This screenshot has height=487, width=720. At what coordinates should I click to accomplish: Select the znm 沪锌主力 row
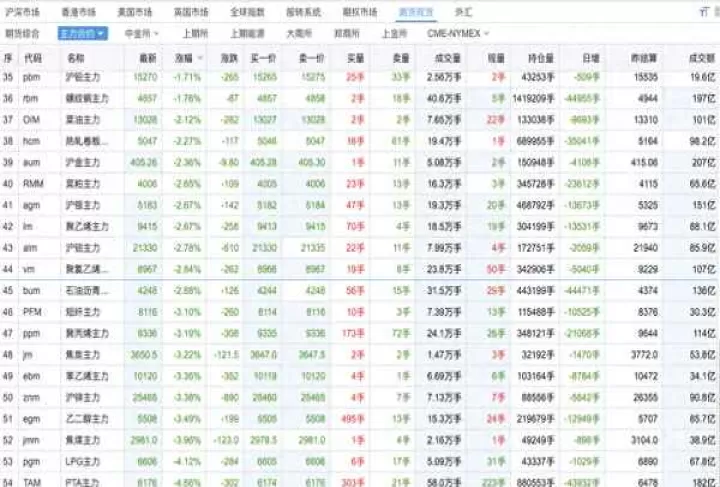click(x=360, y=397)
